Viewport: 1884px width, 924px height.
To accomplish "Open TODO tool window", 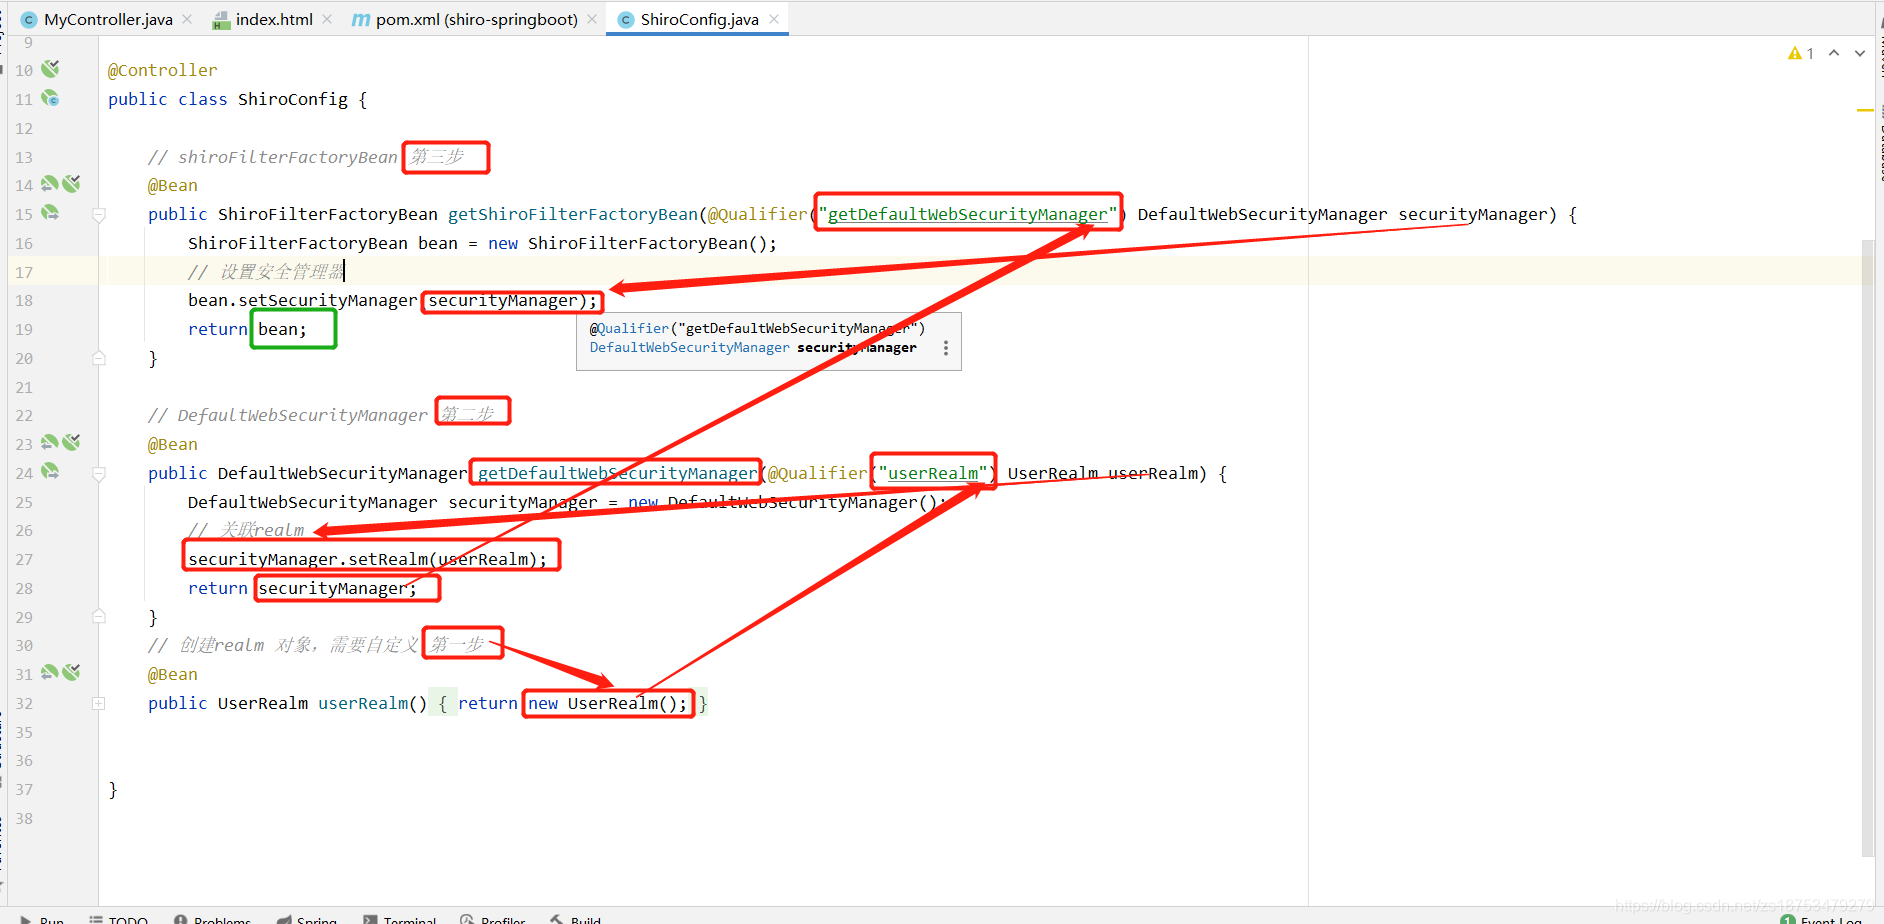I will coord(118,920).
